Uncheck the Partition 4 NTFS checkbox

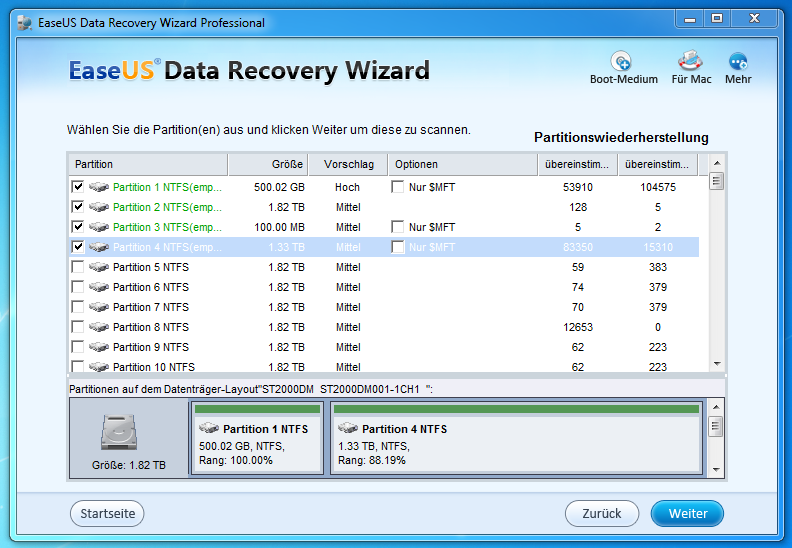[78, 247]
